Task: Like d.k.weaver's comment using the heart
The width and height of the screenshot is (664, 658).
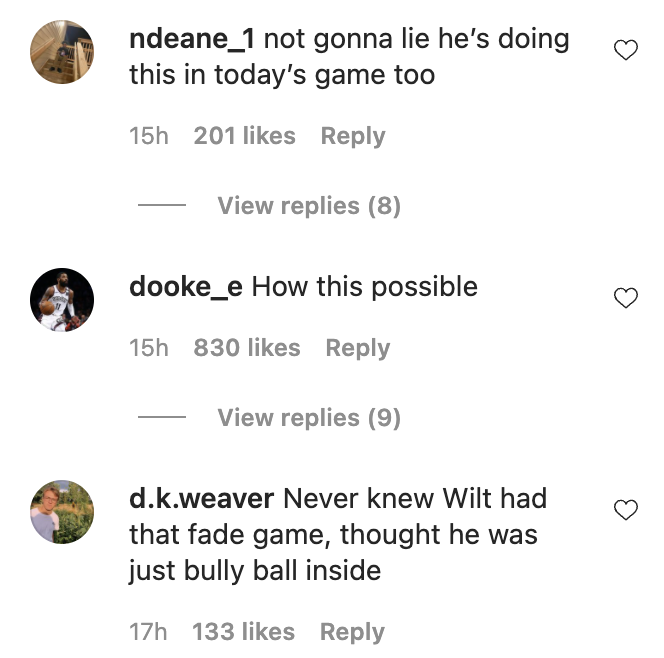Action: pos(625,509)
